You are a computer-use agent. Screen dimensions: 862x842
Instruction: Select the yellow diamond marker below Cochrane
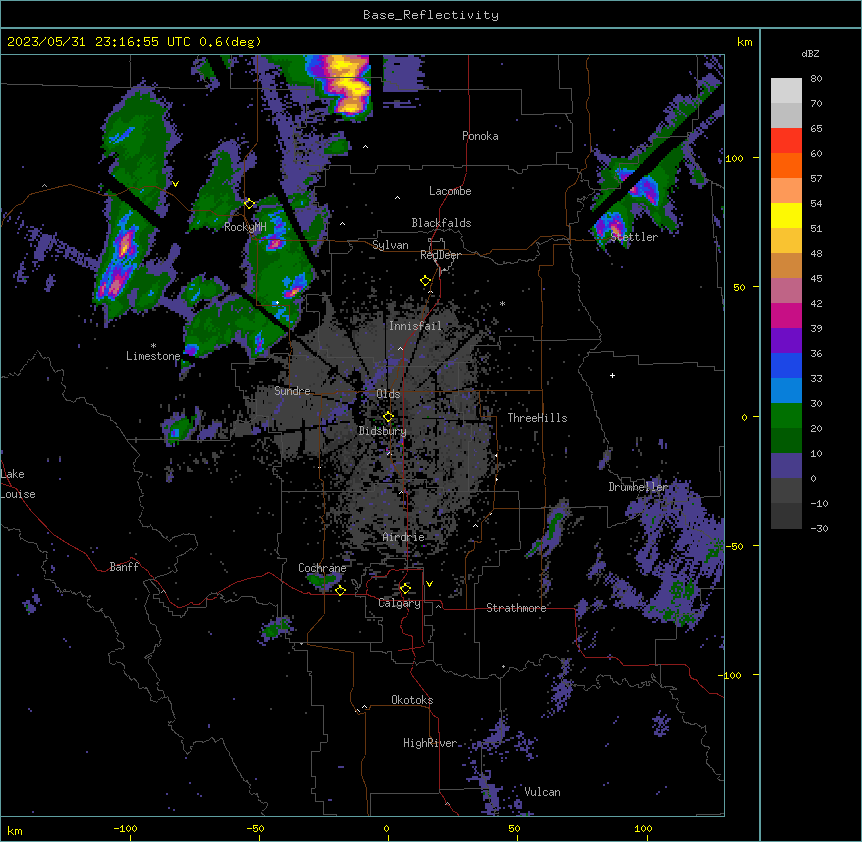(x=340, y=590)
